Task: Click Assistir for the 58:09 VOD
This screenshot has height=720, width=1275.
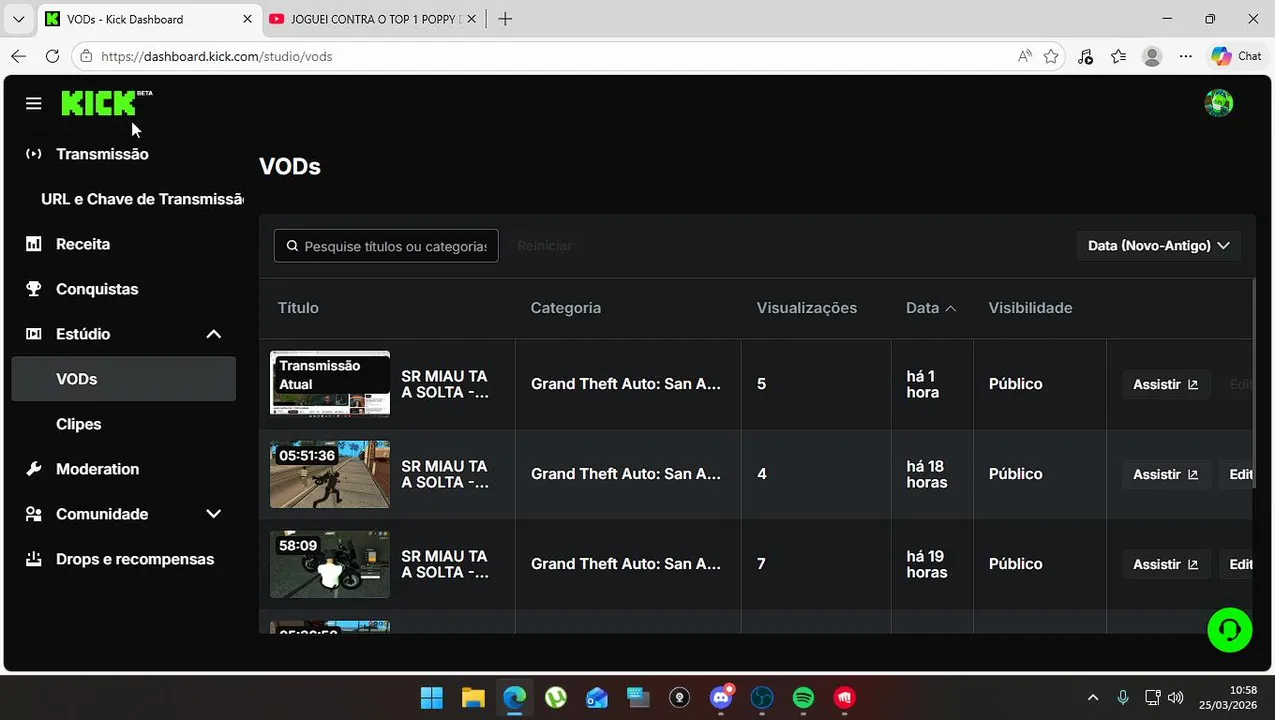Action: coord(1165,564)
